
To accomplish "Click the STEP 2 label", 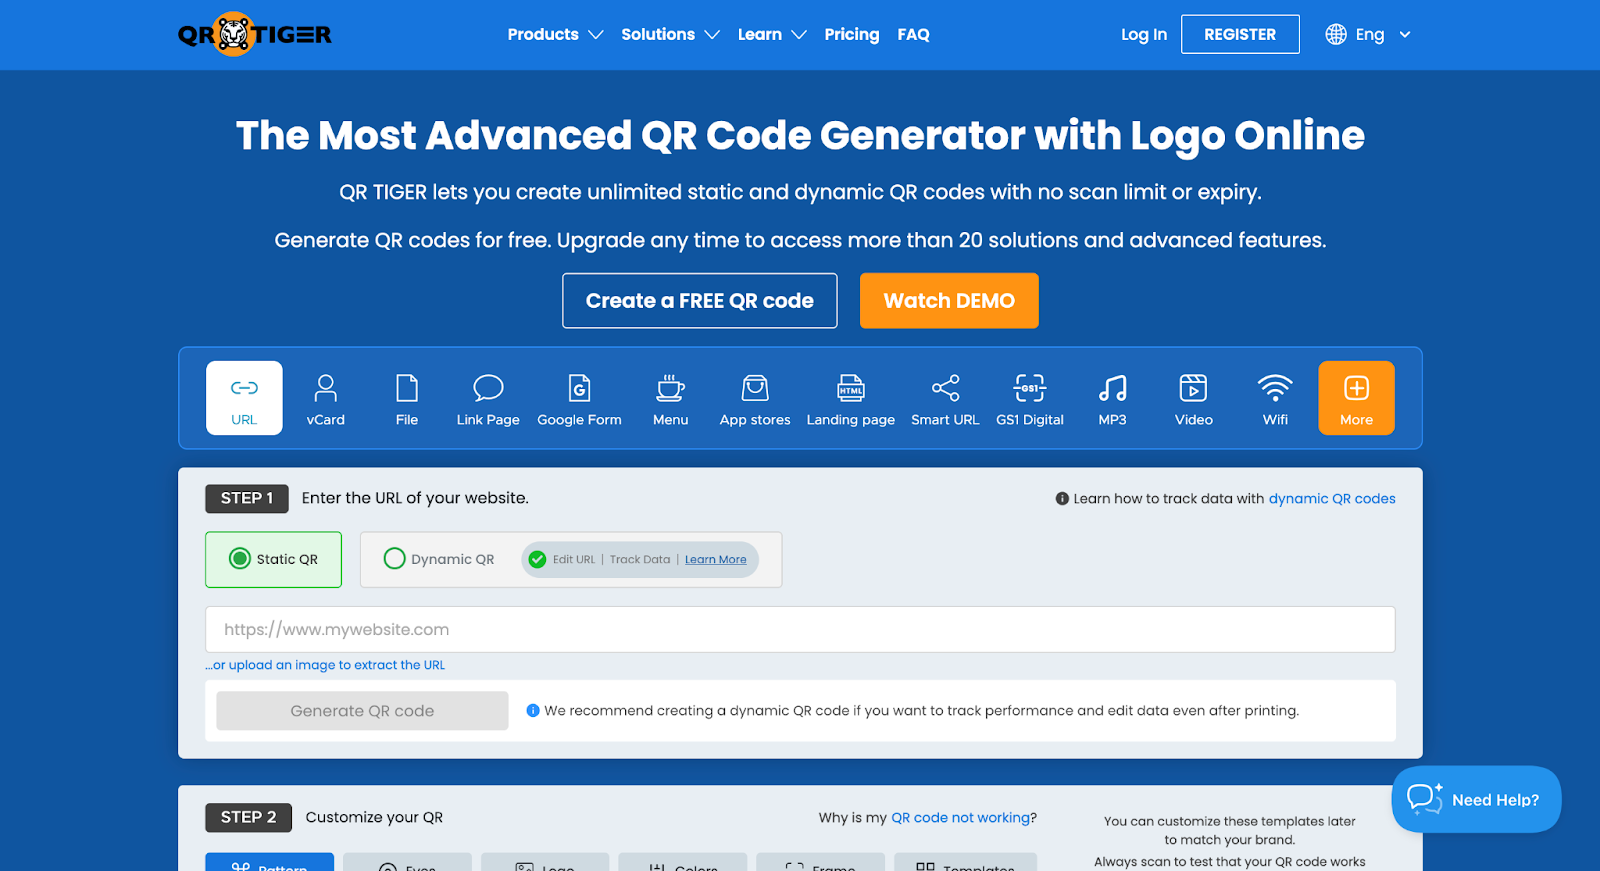I will 248,818.
